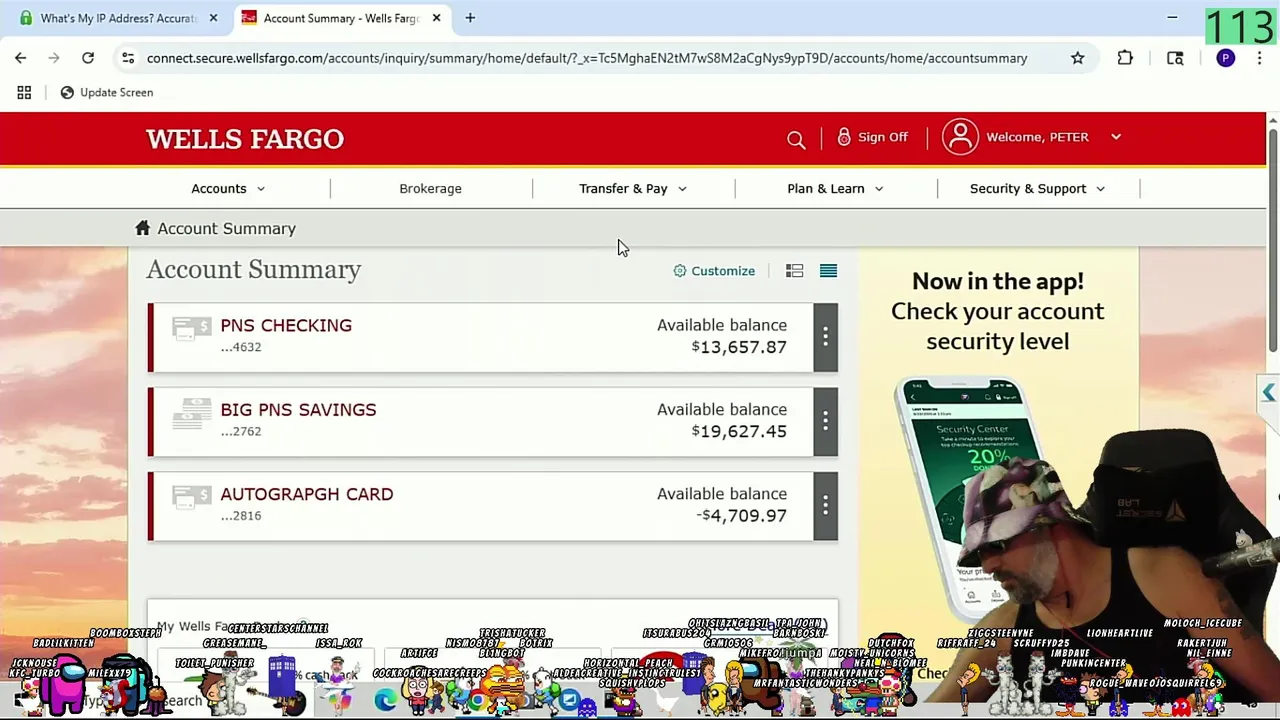Click the $19,627.45 available balance

pyautogui.click(x=739, y=431)
